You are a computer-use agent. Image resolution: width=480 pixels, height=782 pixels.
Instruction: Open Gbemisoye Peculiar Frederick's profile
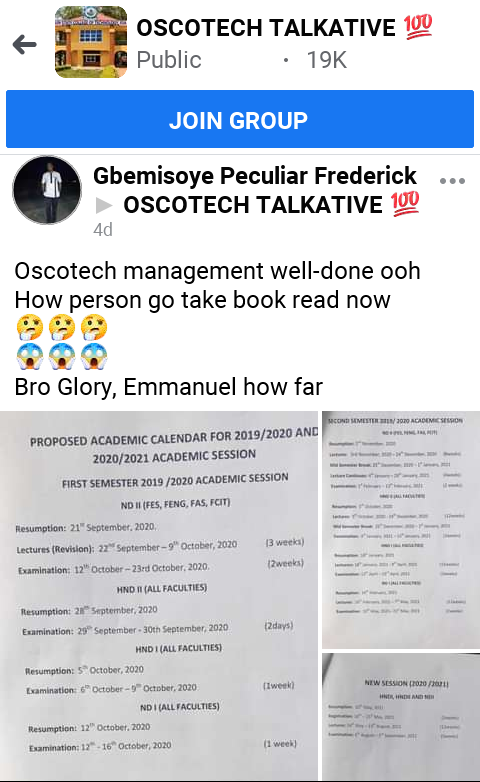click(x=255, y=176)
